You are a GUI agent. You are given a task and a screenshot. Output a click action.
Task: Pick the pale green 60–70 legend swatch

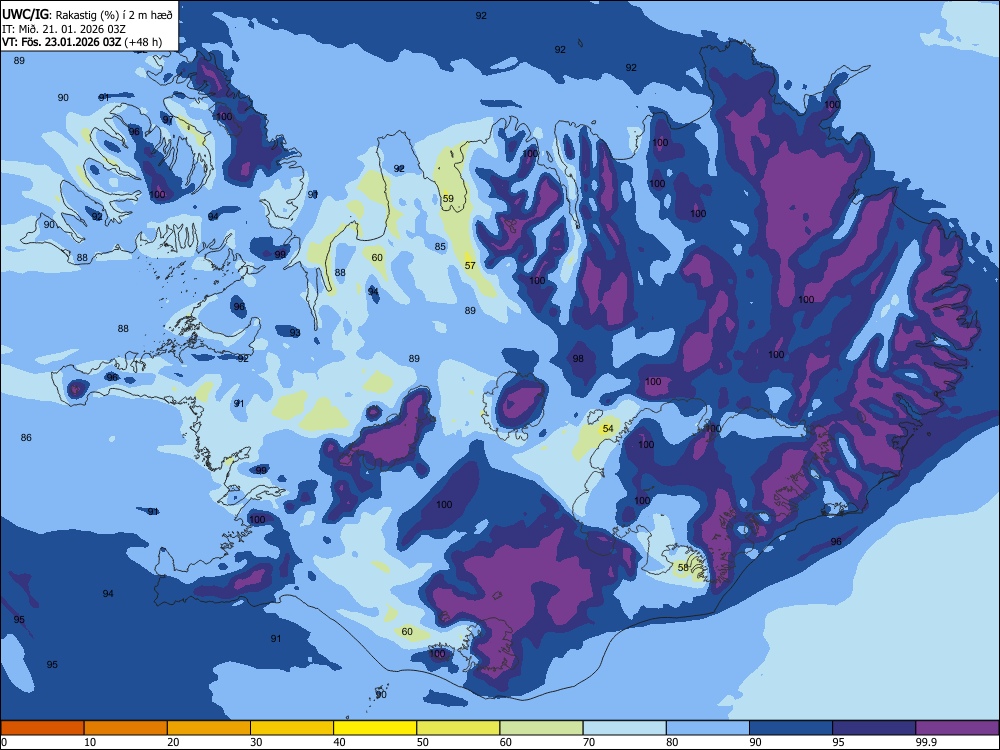(541, 728)
